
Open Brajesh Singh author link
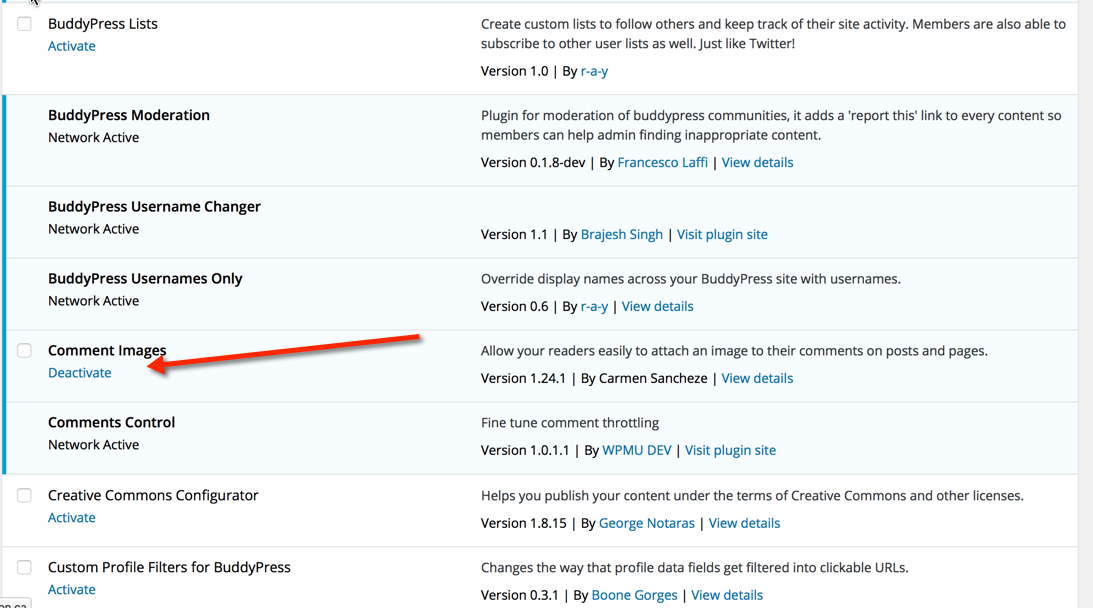coord(622,234)
